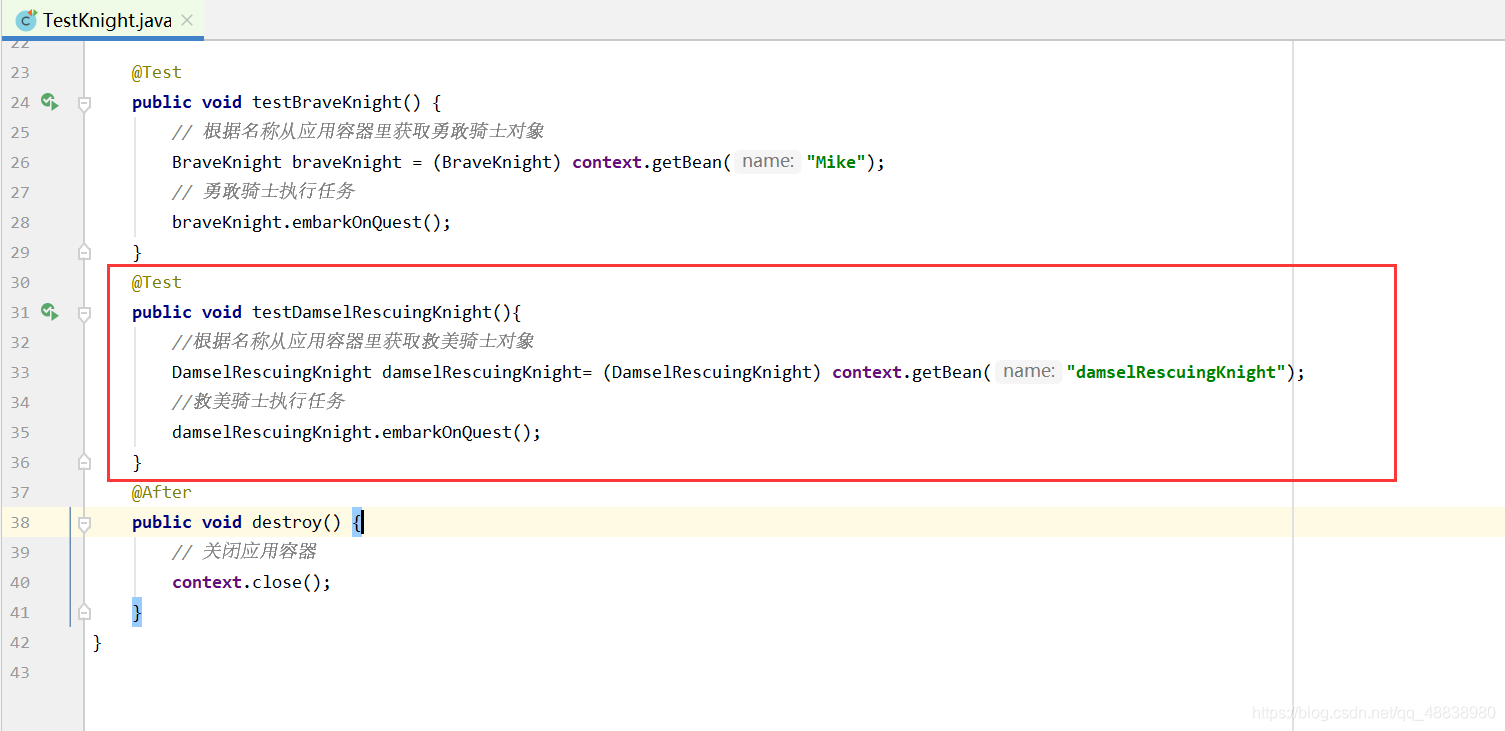The height and width of the screenshot is (731, 1505).
Task: Click the (DamselRescuingKnight) cast on line 33
Action: click(712, 372)
